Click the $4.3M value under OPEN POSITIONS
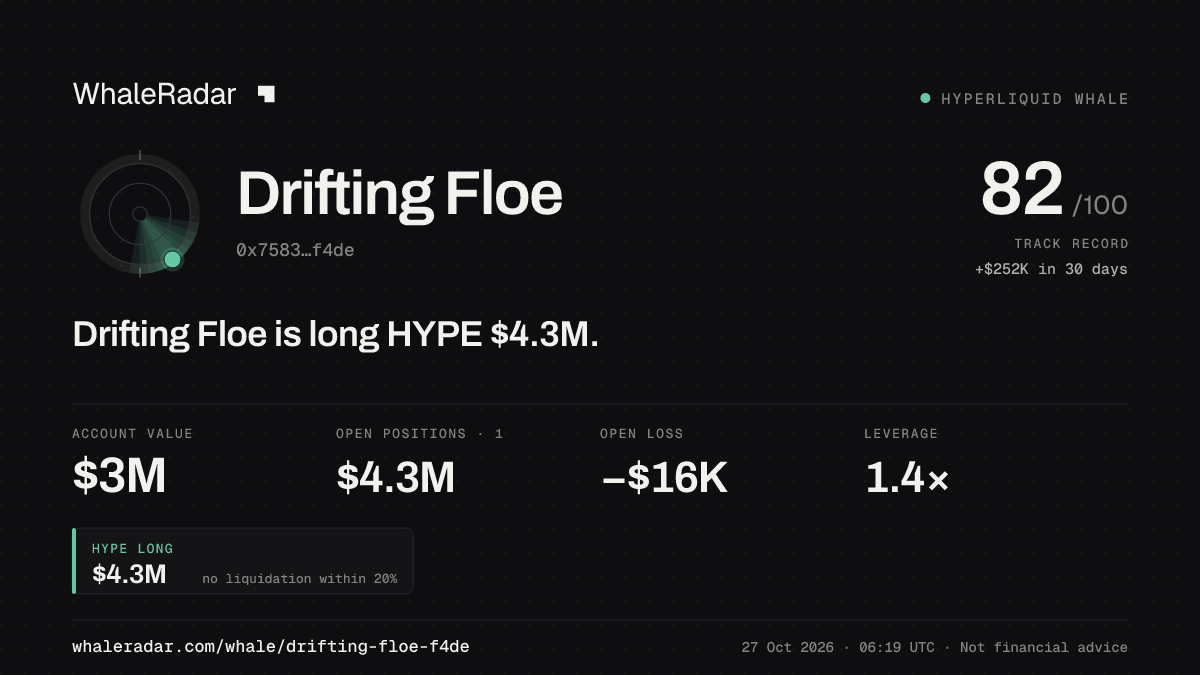Screen dimensions: 1200x675 [396, 477]
